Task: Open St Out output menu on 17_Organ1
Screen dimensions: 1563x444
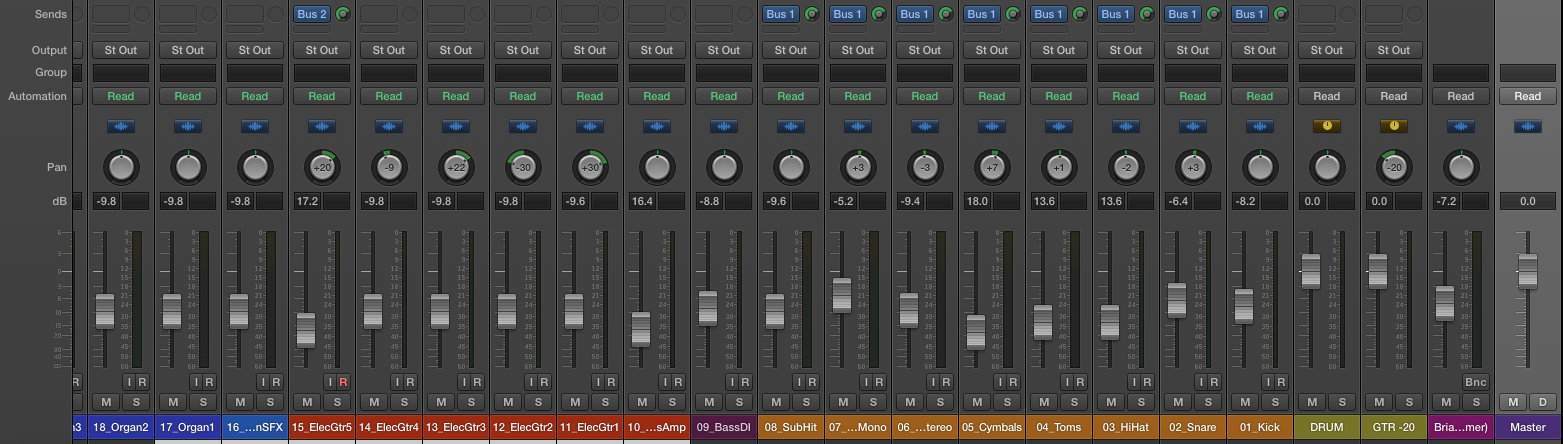Action: (x=188, y=50)
